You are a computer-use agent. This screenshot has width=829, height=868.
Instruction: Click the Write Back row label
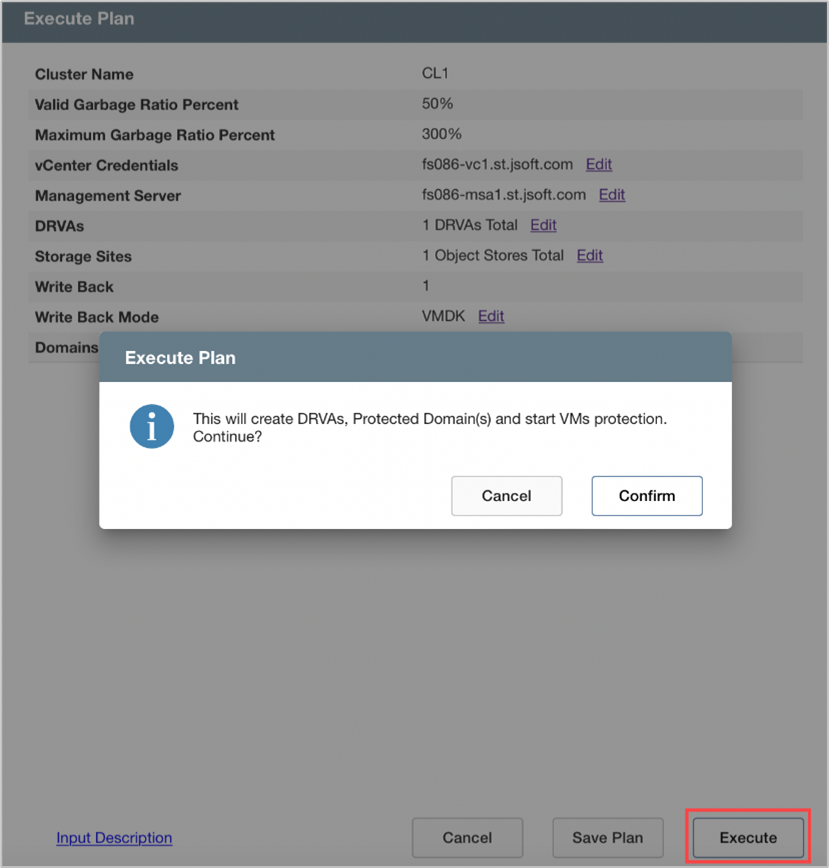coord(74,287)
